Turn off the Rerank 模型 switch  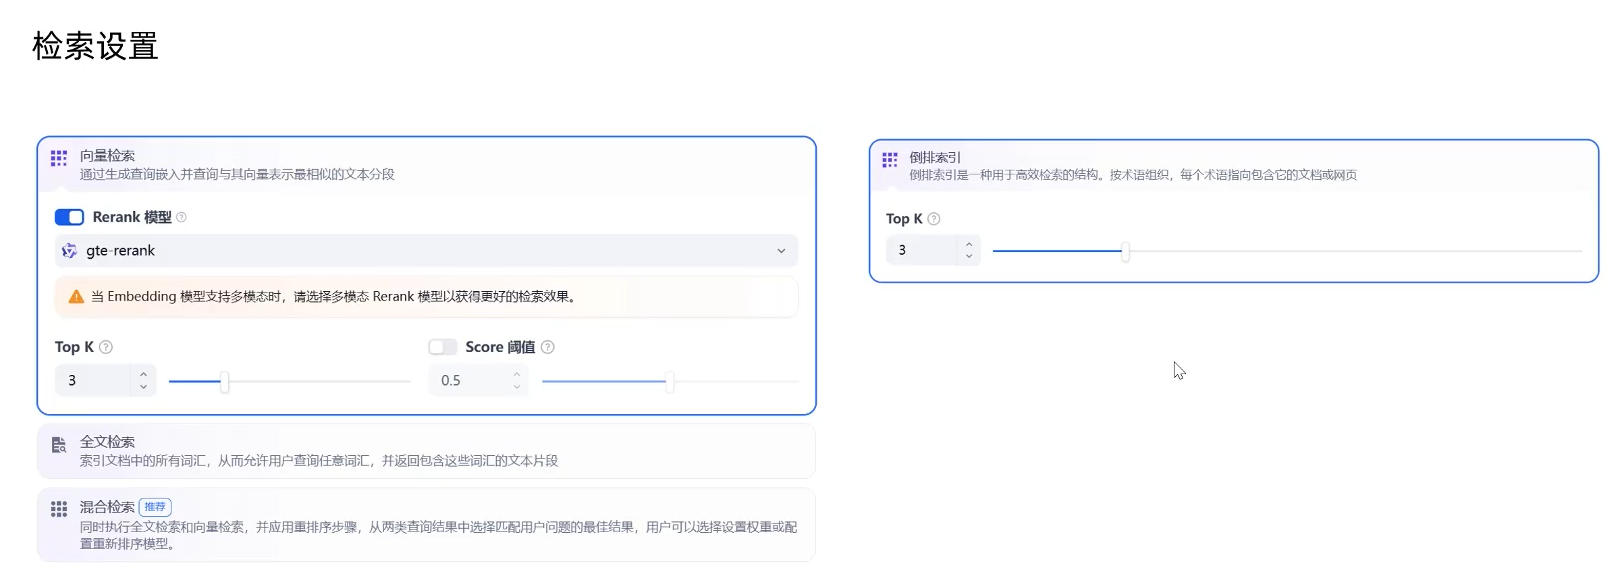click(69, 217)
